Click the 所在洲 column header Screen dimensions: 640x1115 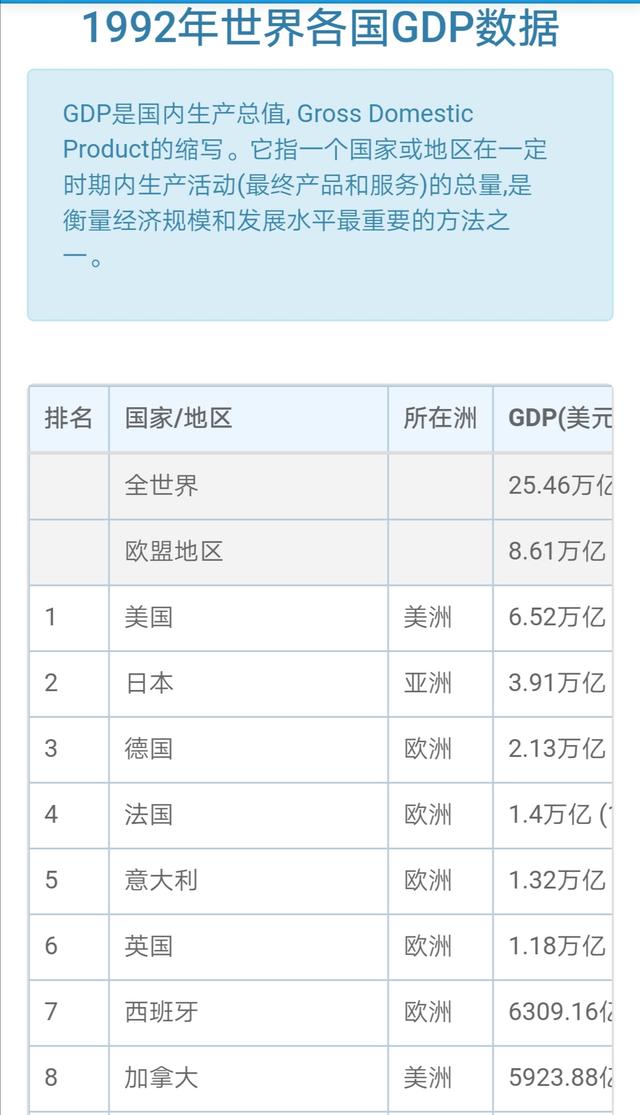coord(440,418)
